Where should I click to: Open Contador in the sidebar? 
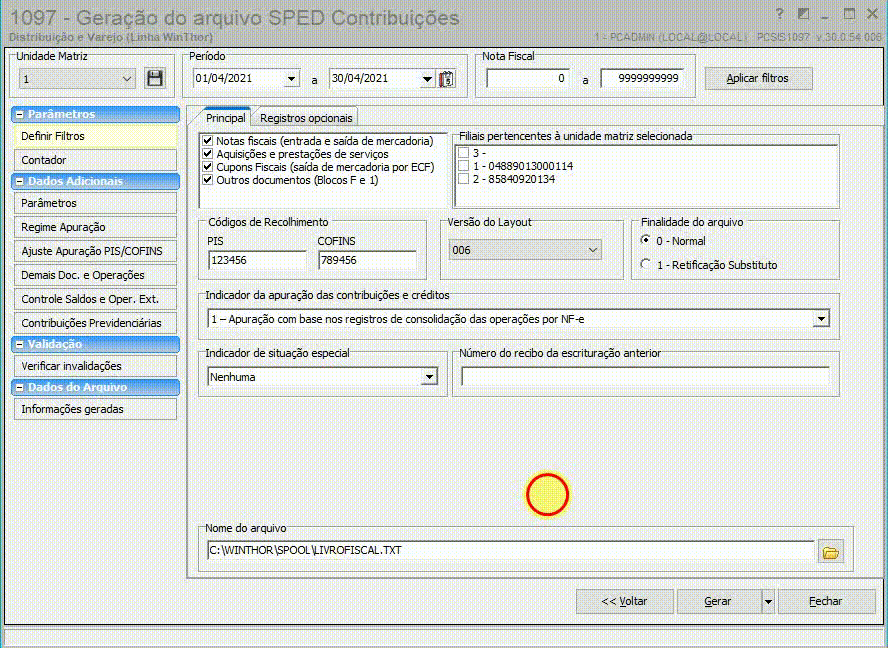tap(95, 160)
